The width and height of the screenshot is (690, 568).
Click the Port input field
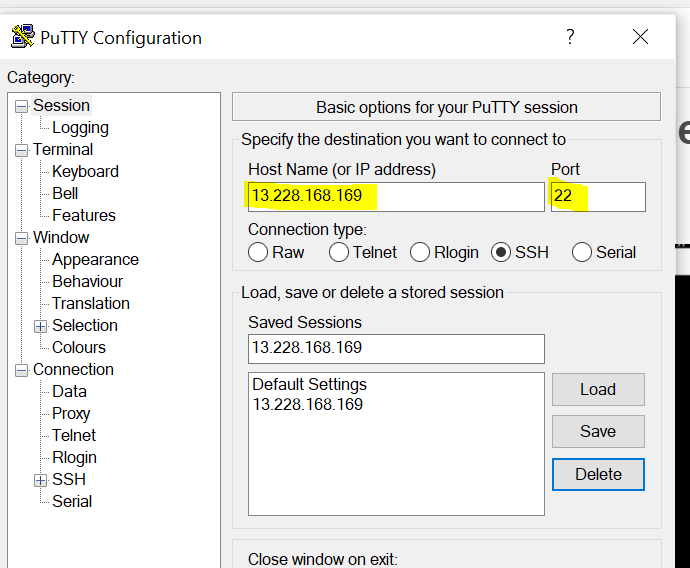[598, 197]
